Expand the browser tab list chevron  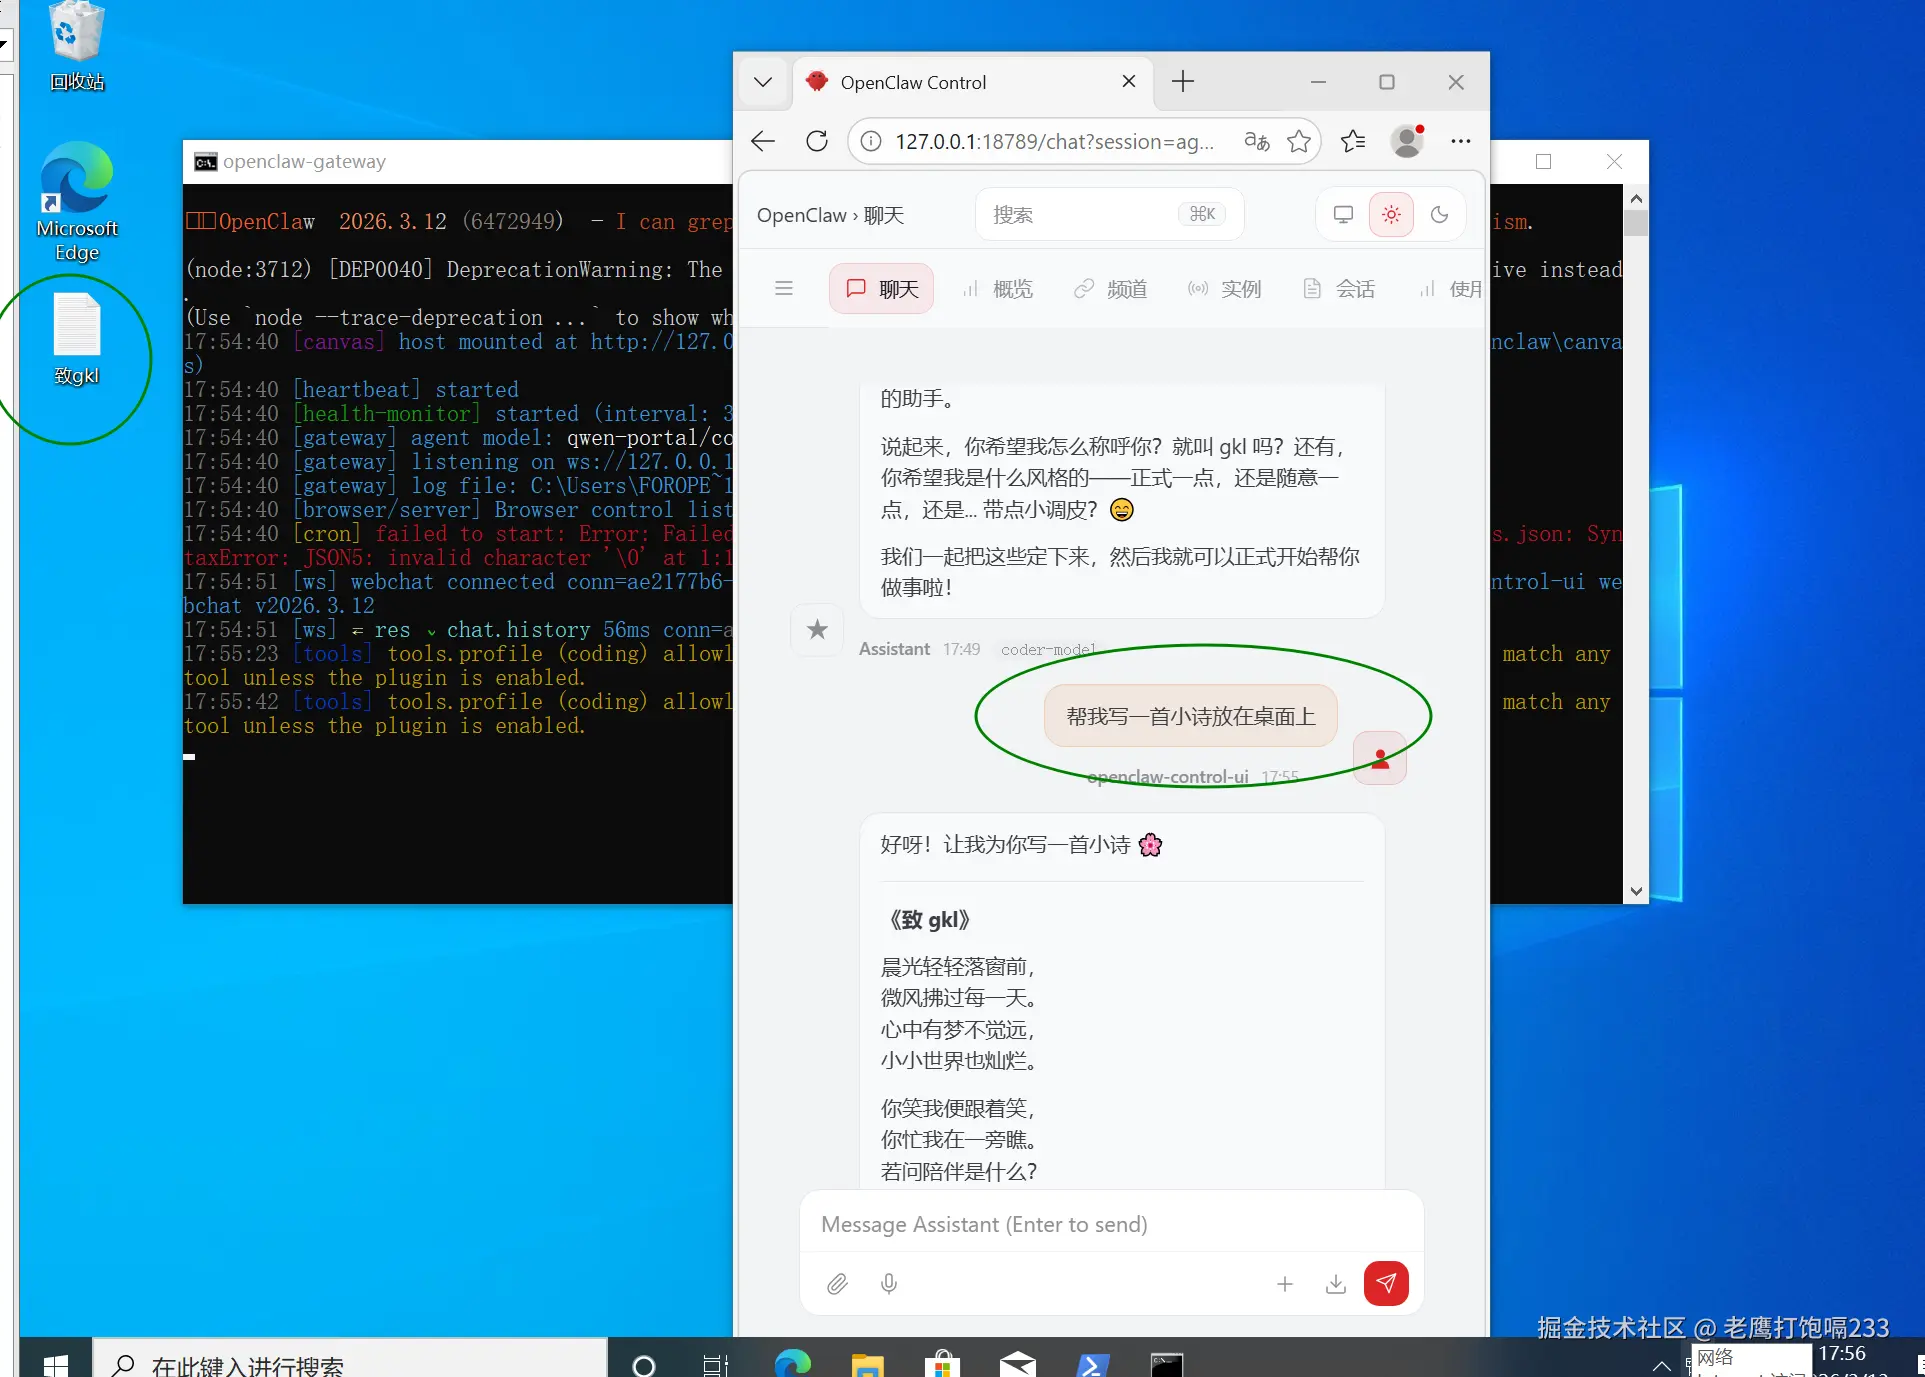(x=763, y=82)
